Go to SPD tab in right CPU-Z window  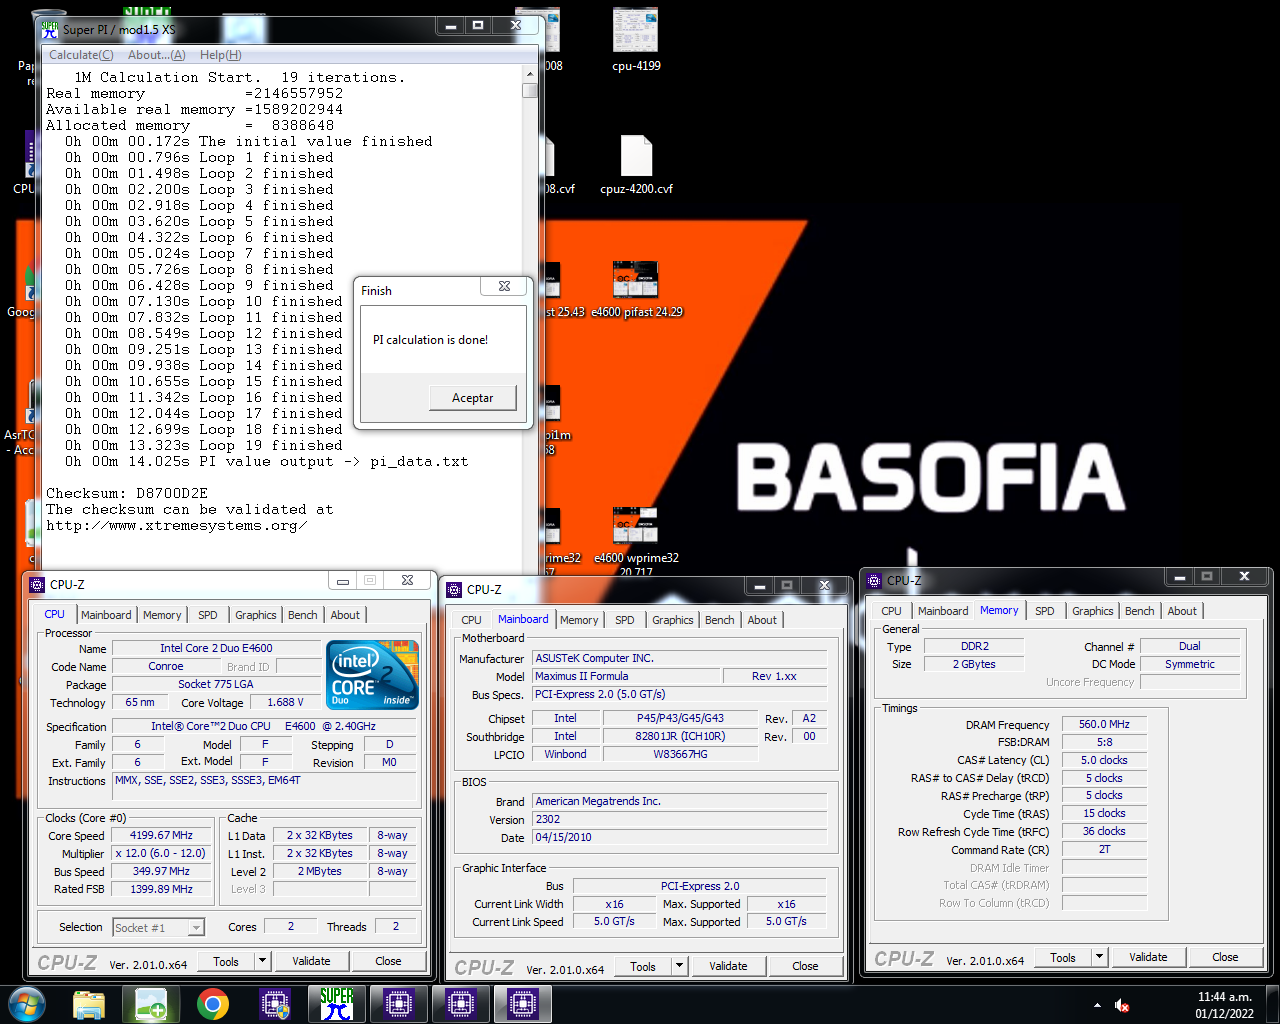[1045, 611]
